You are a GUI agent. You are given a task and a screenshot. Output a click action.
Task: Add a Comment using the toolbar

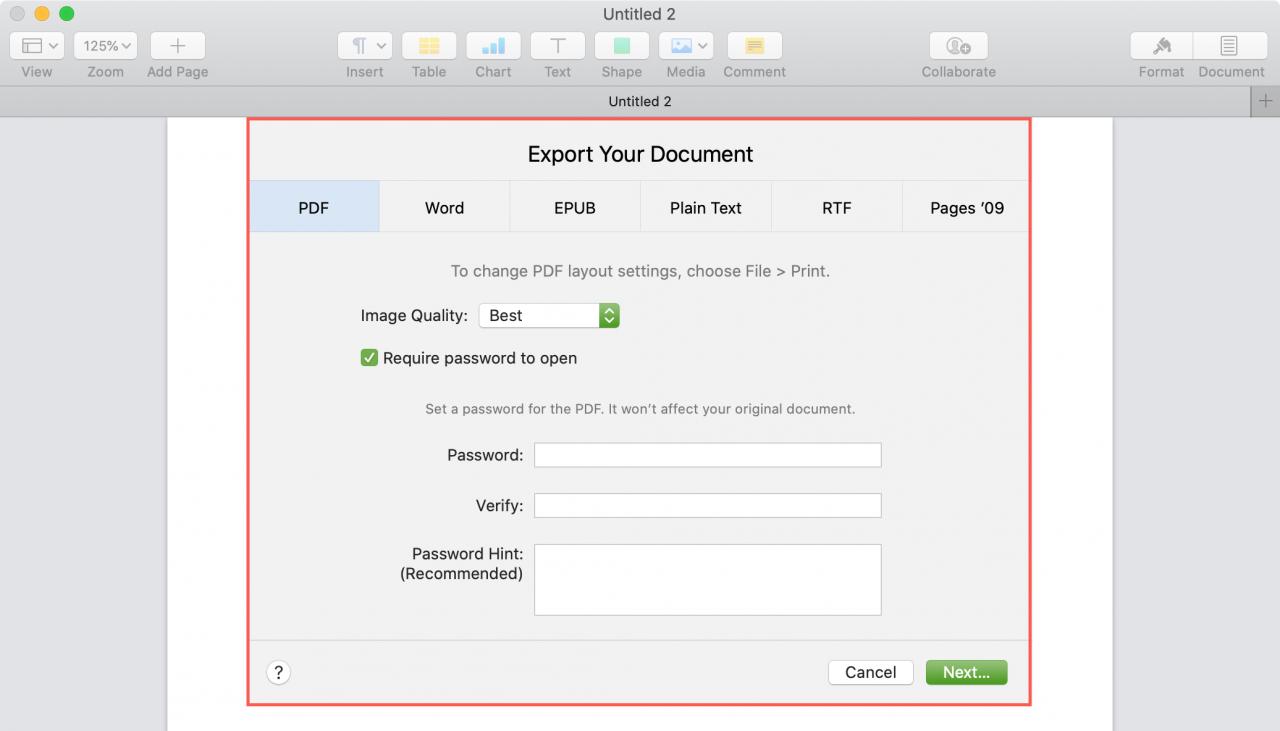pos(754,46)
